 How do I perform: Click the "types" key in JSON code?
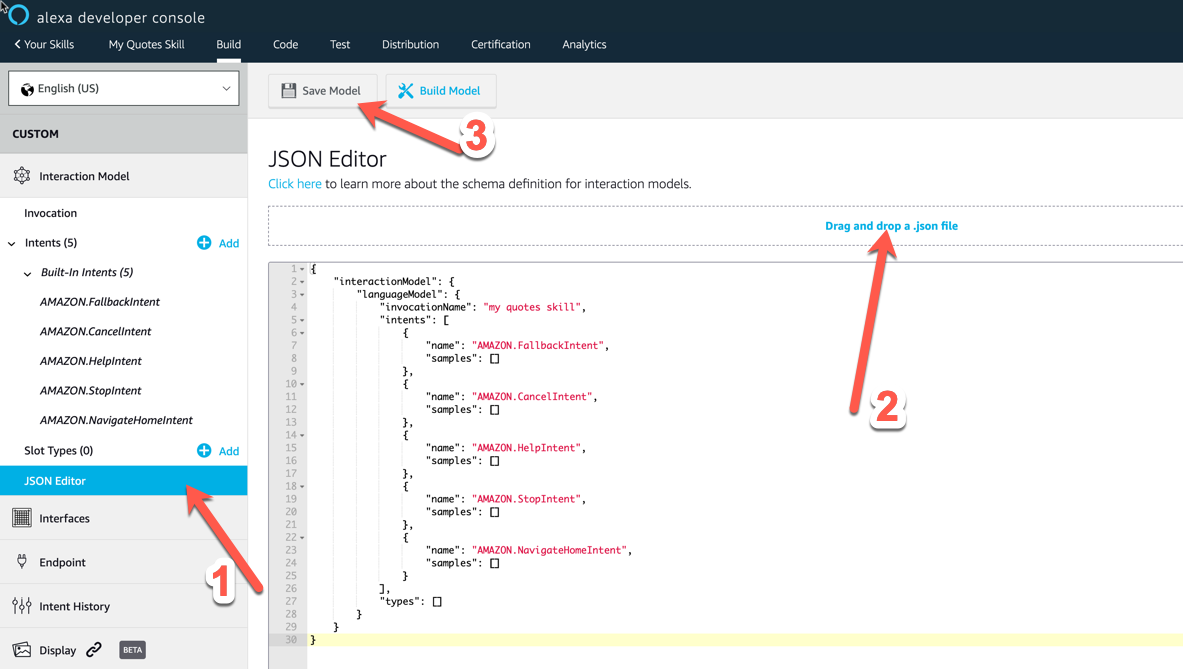pyautogui.click(x=400, y=601)
